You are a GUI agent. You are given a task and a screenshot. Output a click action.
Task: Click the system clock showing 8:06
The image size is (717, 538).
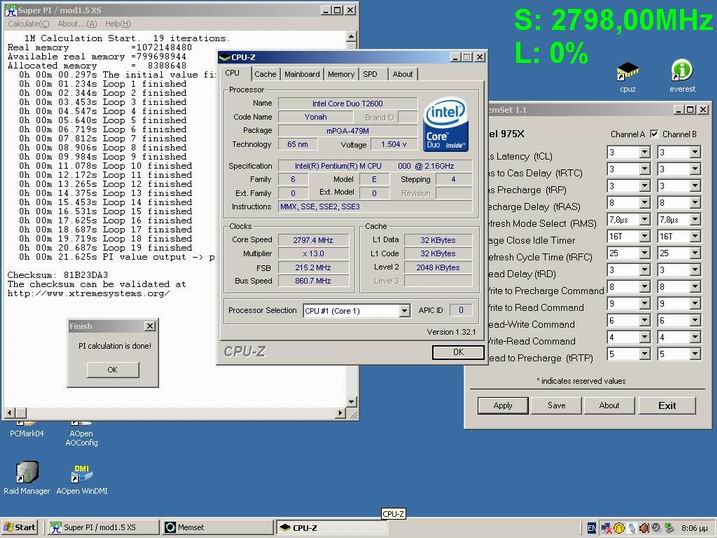tap(695, 528)
